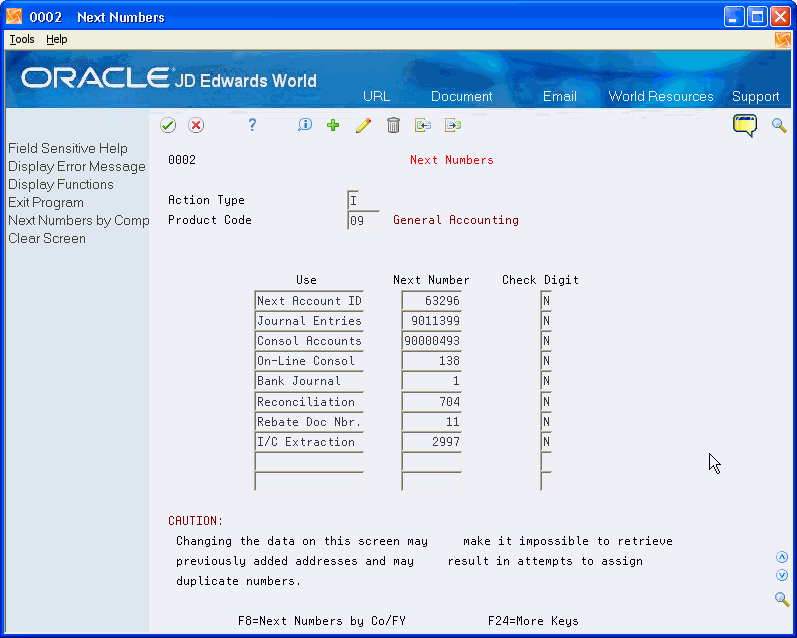The height and width of the screenshot is (638, 797).
Task: Click Bank Journal next number field
Action: pyautogui.click(x=432, y=381)
